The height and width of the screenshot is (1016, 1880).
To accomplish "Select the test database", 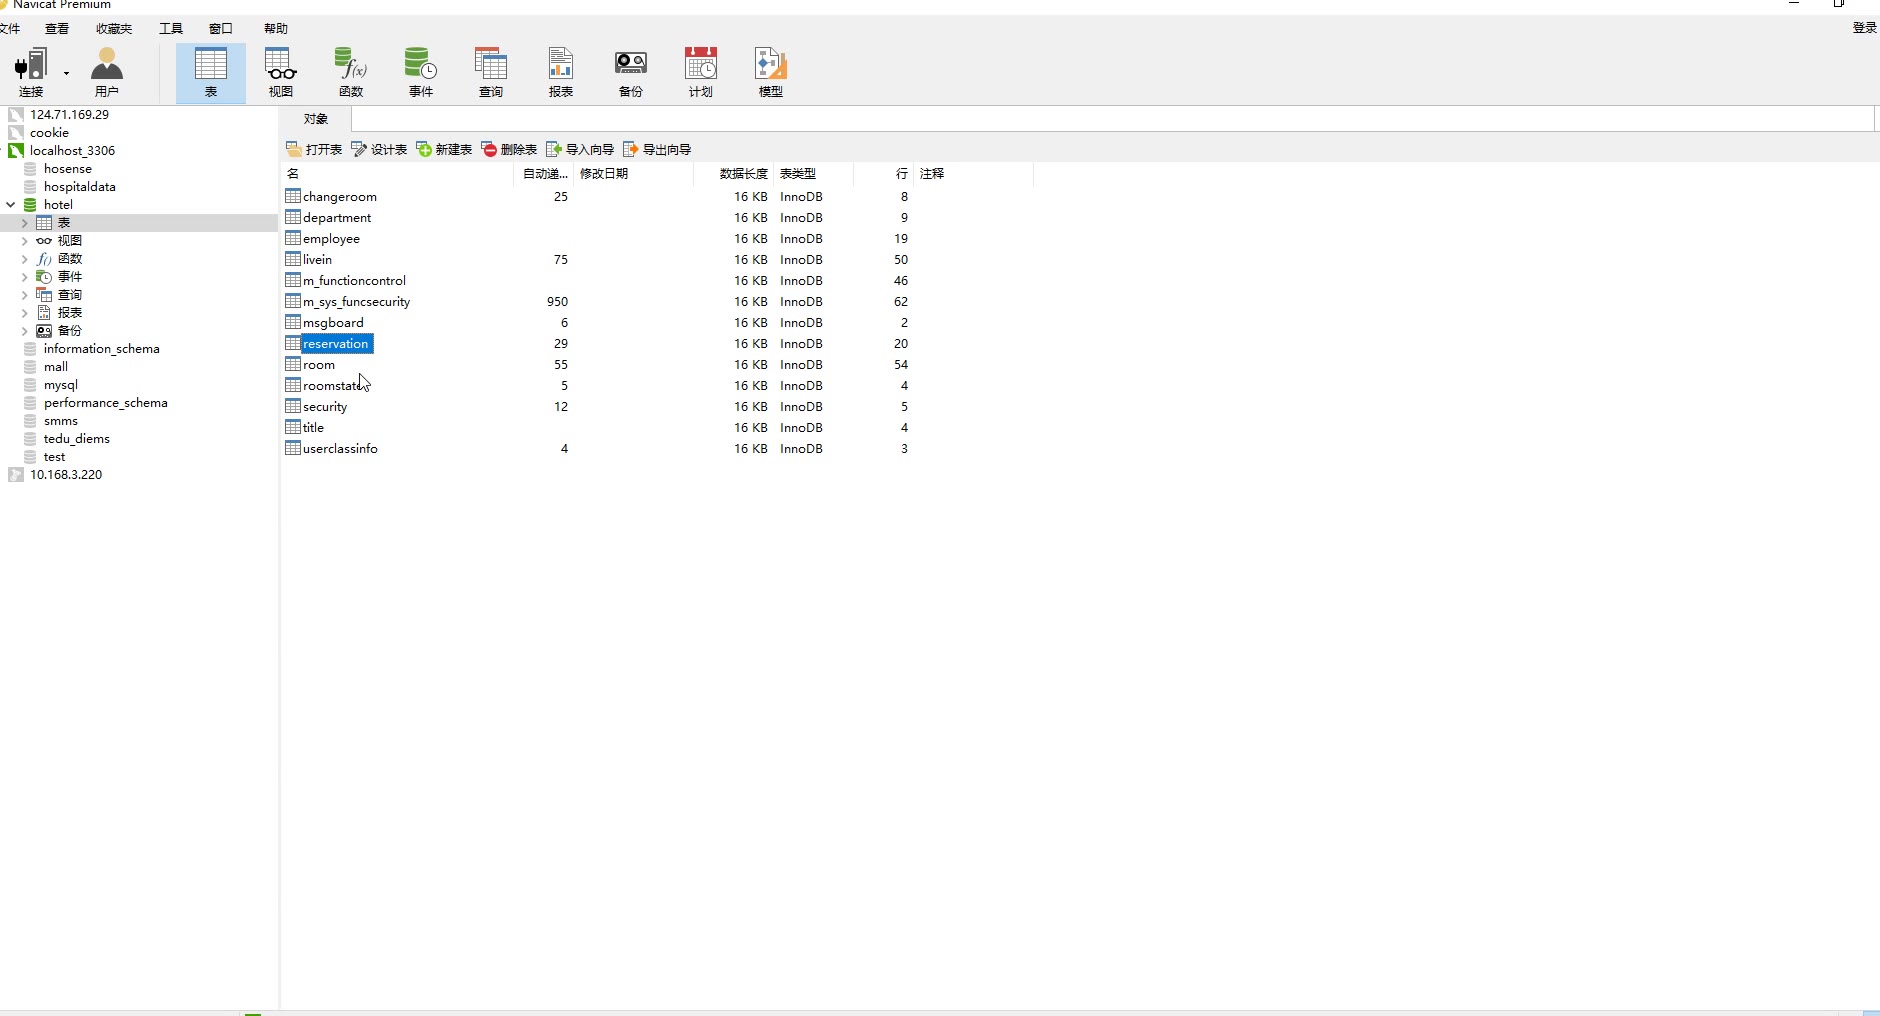I will click(x=54, y=456).
